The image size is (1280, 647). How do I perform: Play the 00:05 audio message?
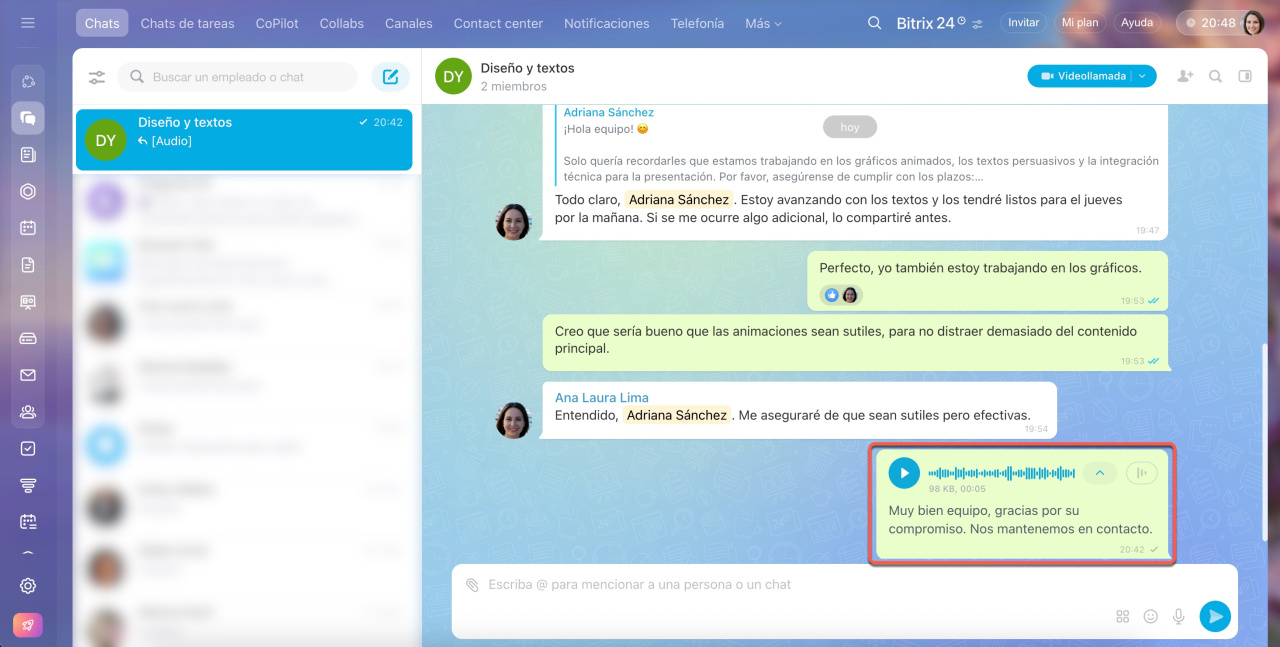904,473
